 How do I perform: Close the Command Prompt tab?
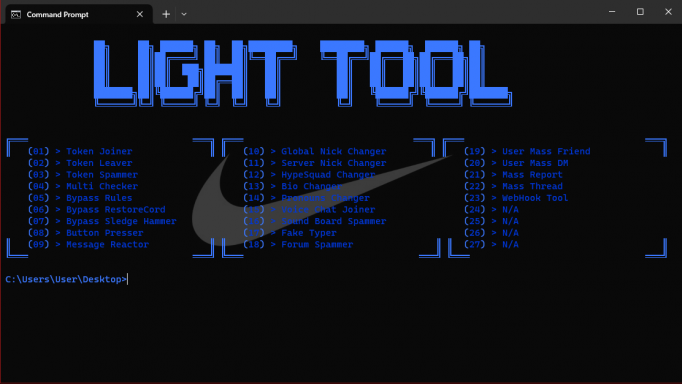coord(140,14)
